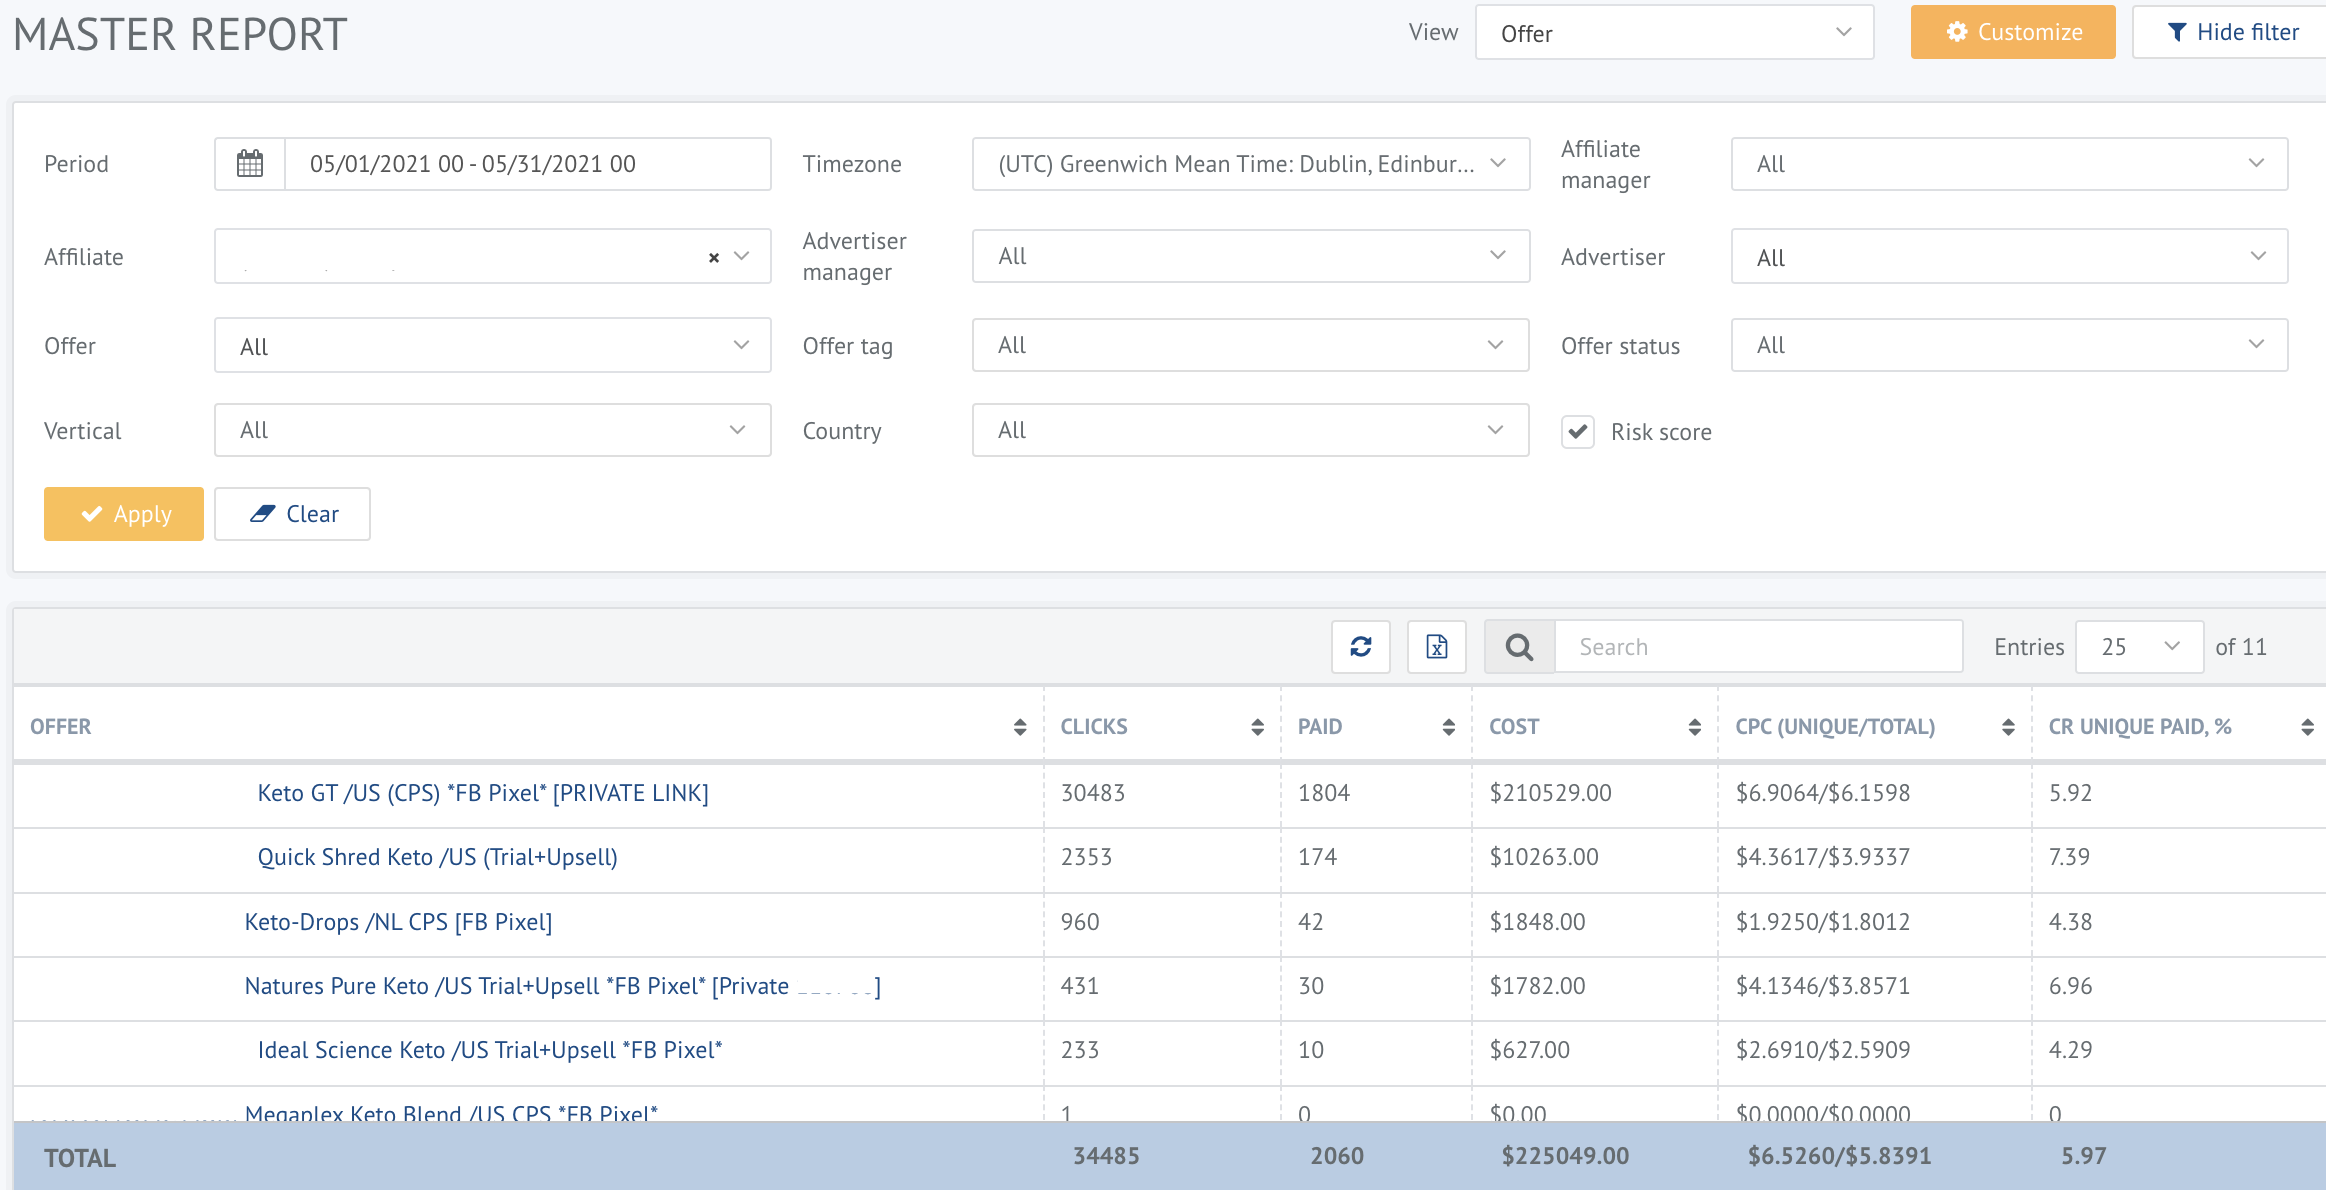Viewport: 2326px width, 1190px height.
Task: Open Keto GT /US (CPS) offer link
Action: click(483, 793)
